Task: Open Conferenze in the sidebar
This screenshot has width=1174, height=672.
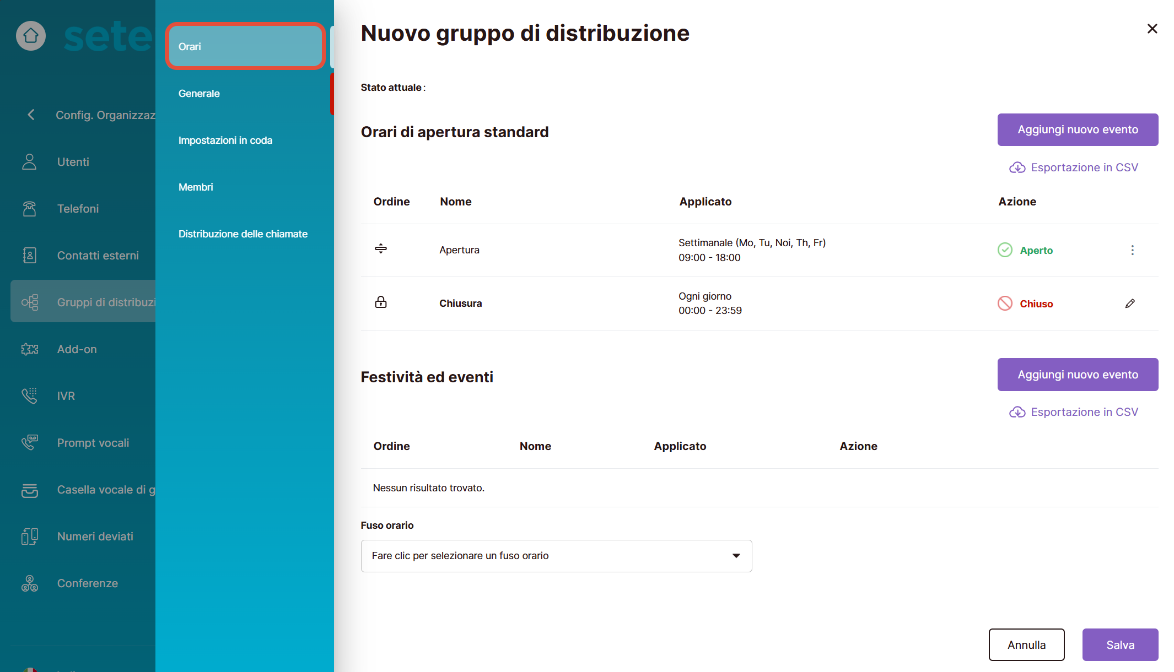Action: point(88,584)
